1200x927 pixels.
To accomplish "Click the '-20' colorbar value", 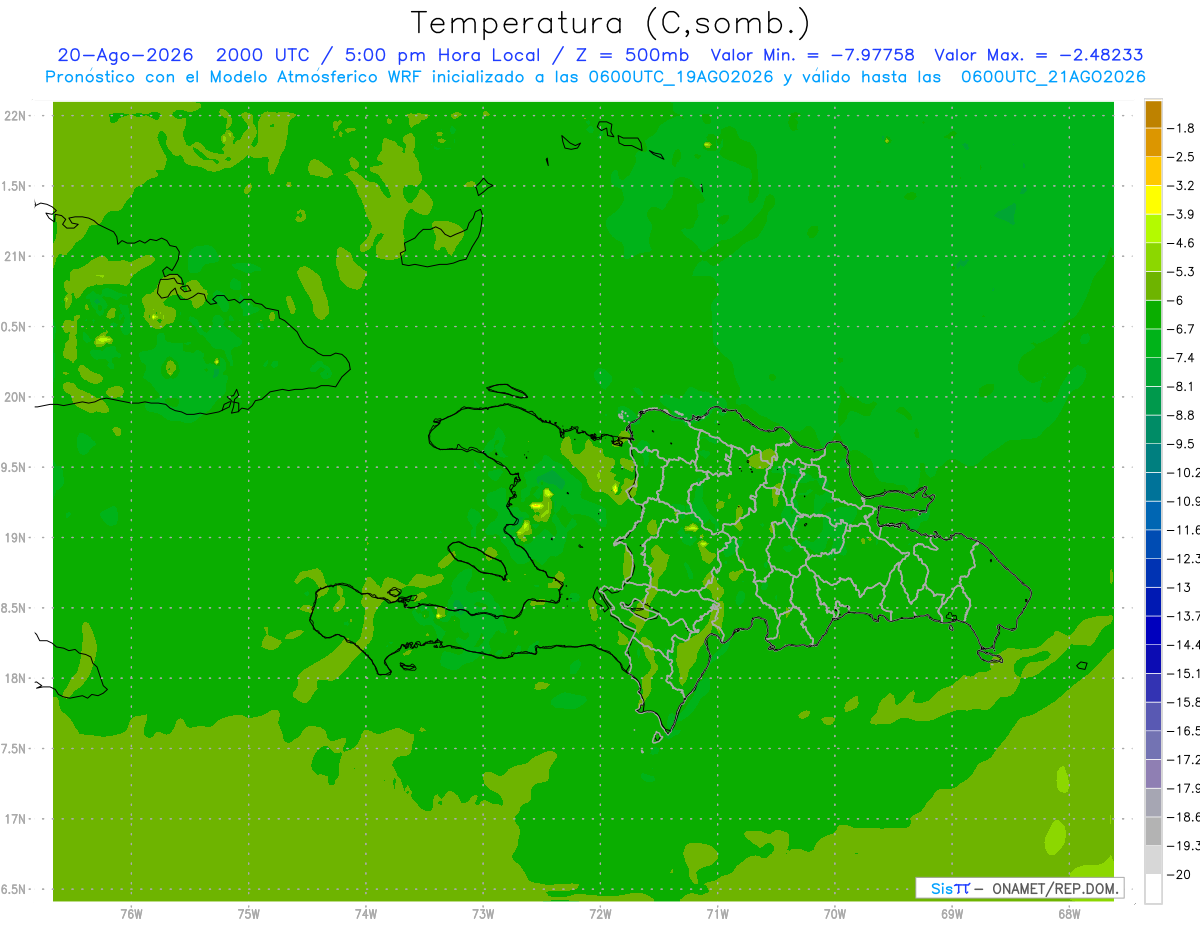I will click(1178, 875).
